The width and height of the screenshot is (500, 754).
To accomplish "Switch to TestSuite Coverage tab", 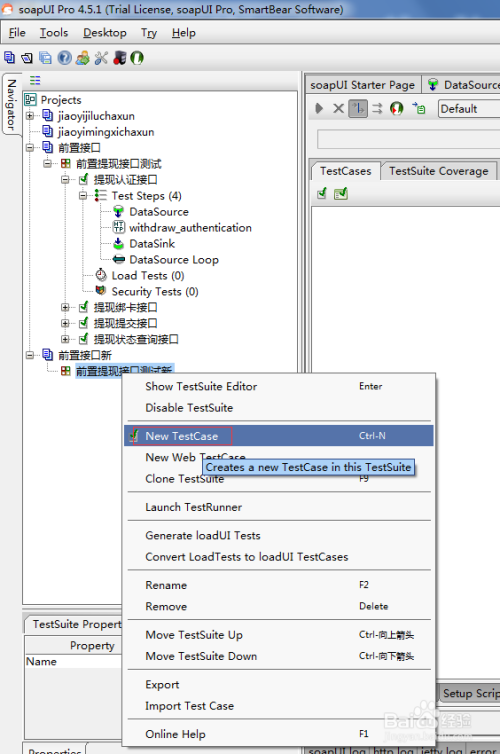I will pos(438,171).
